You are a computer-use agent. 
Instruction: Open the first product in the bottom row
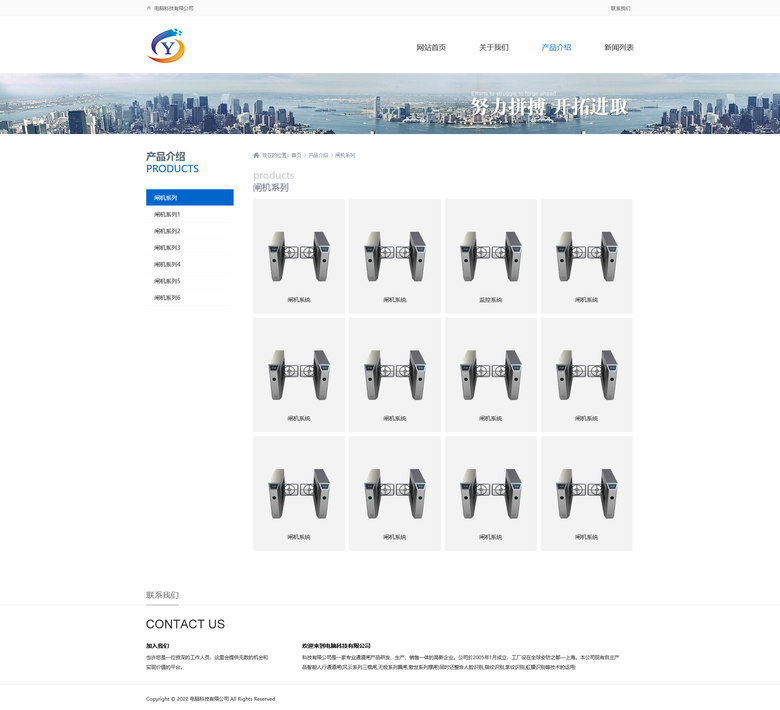(298, 493)
